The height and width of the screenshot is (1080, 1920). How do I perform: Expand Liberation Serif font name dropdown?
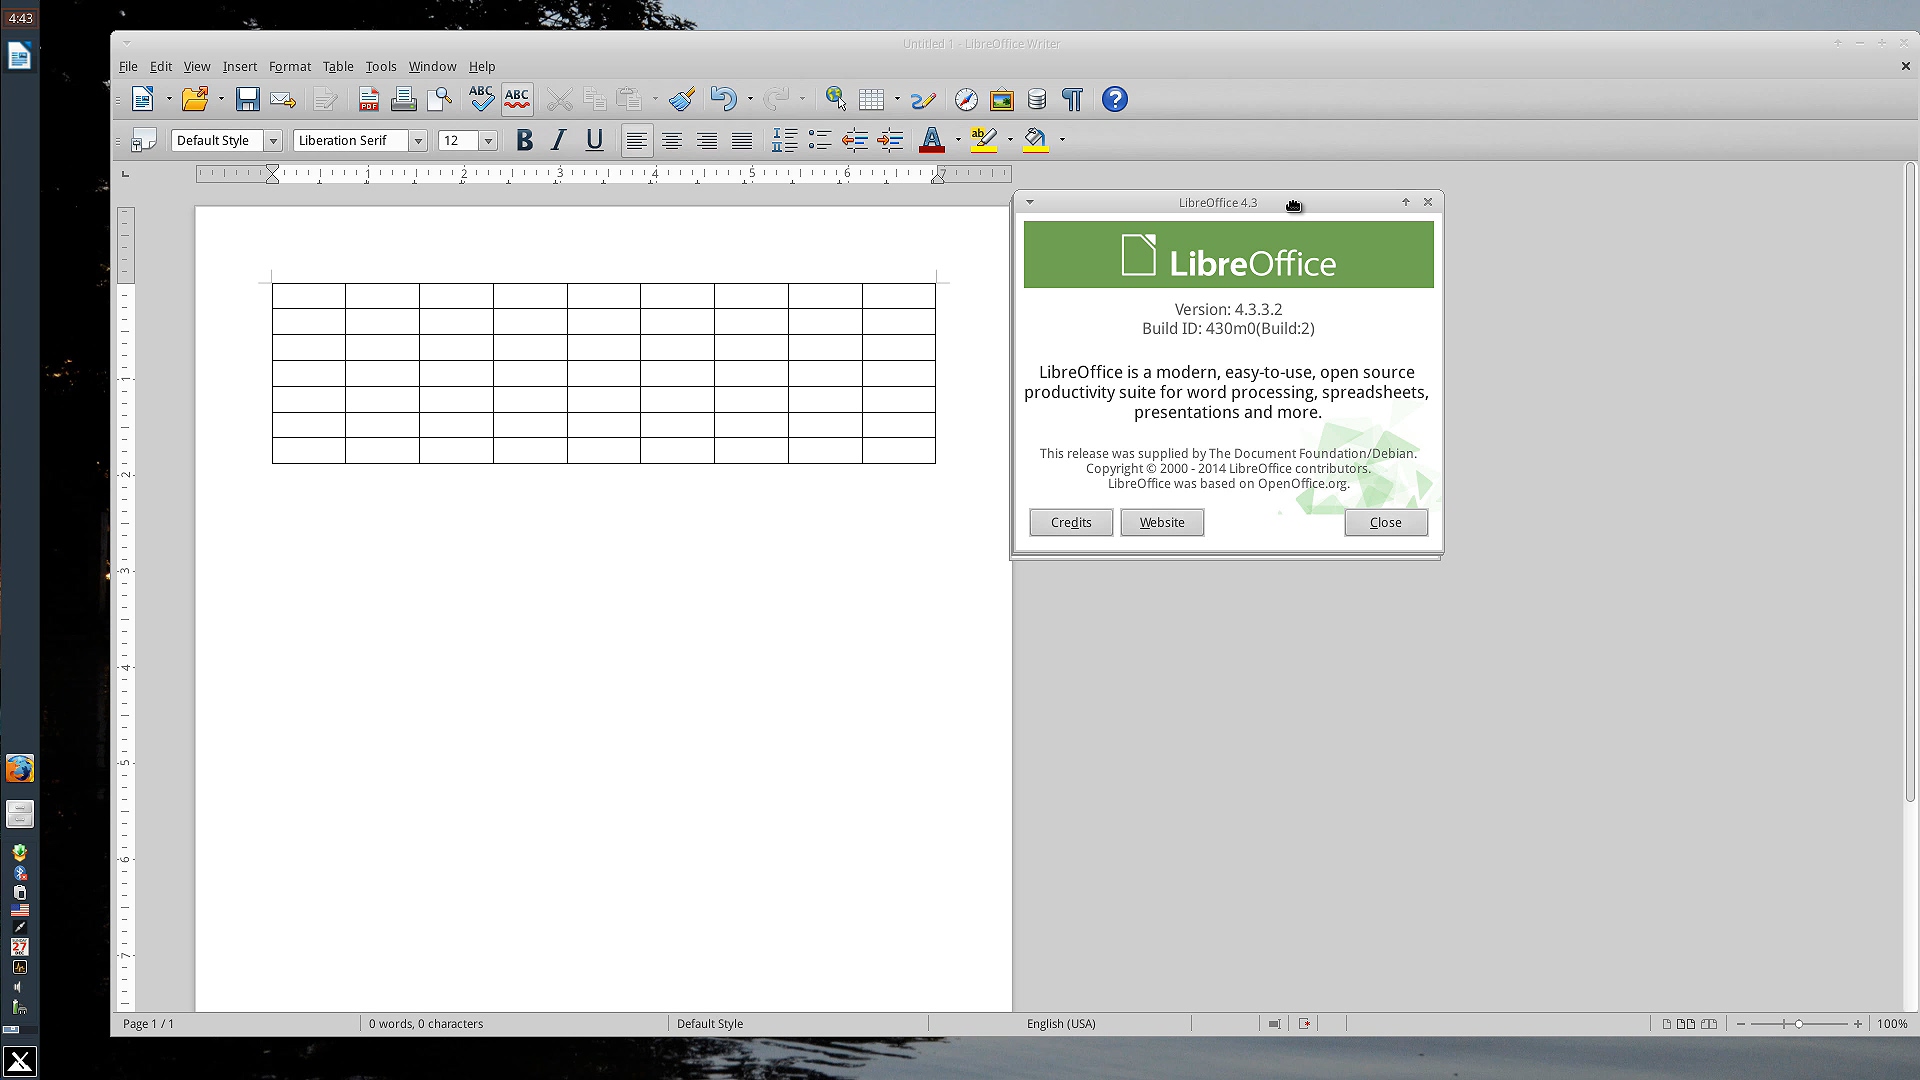[x=419, y=141]
